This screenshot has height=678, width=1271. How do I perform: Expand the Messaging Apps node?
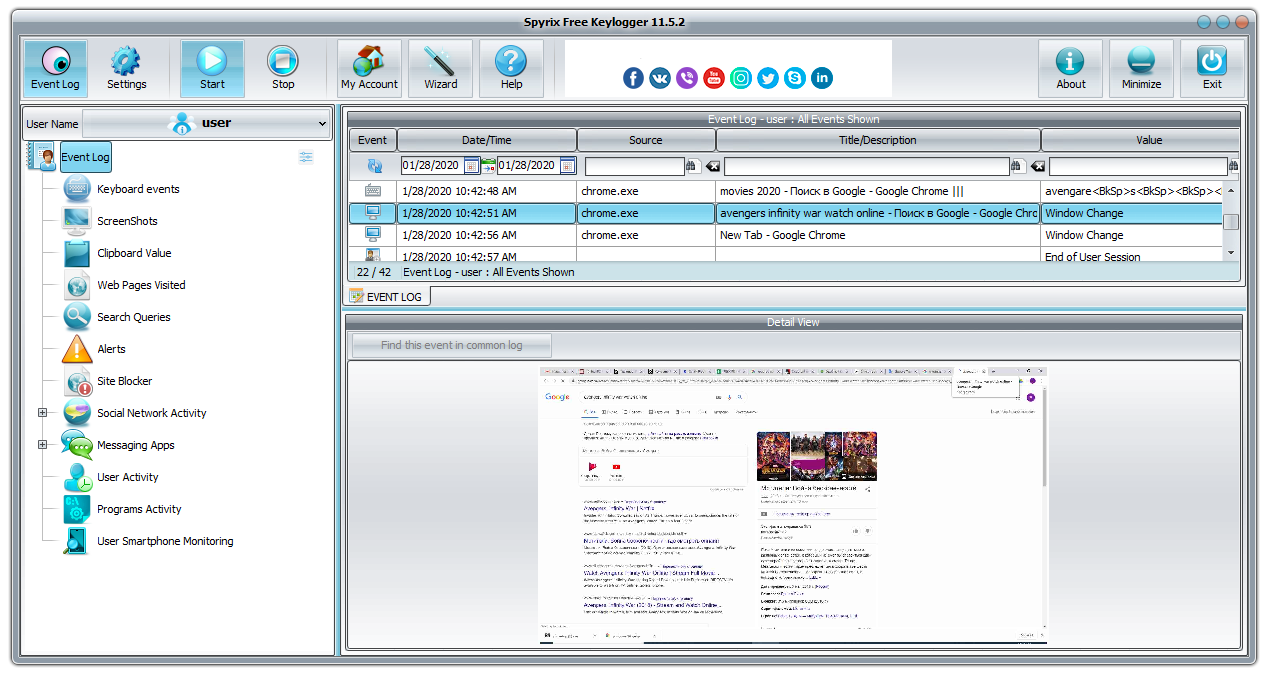(x=42, y=445)
